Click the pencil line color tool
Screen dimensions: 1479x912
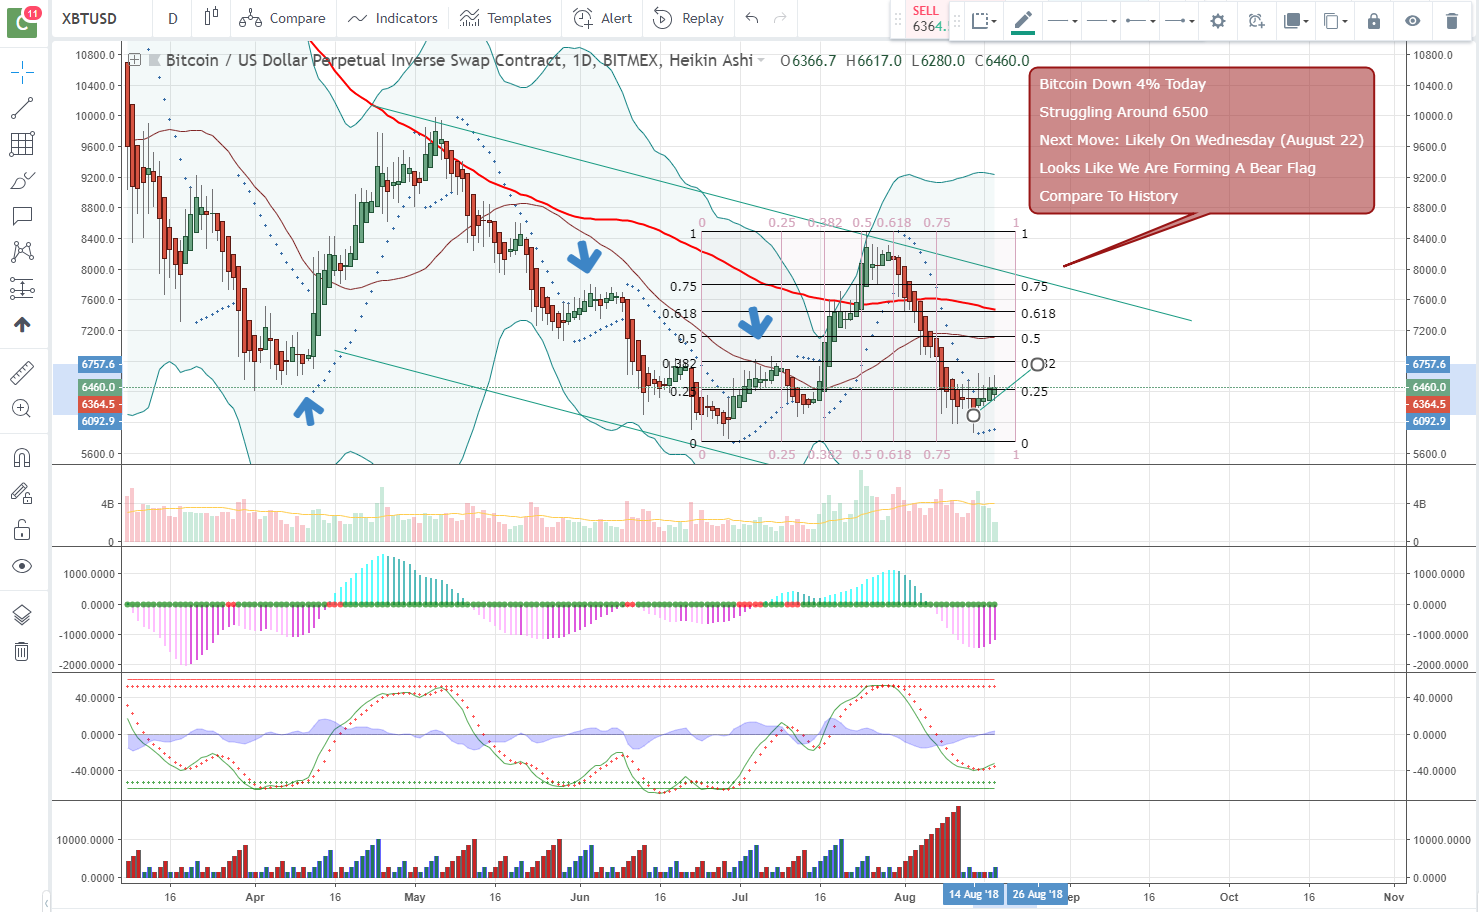[1022, 20]
